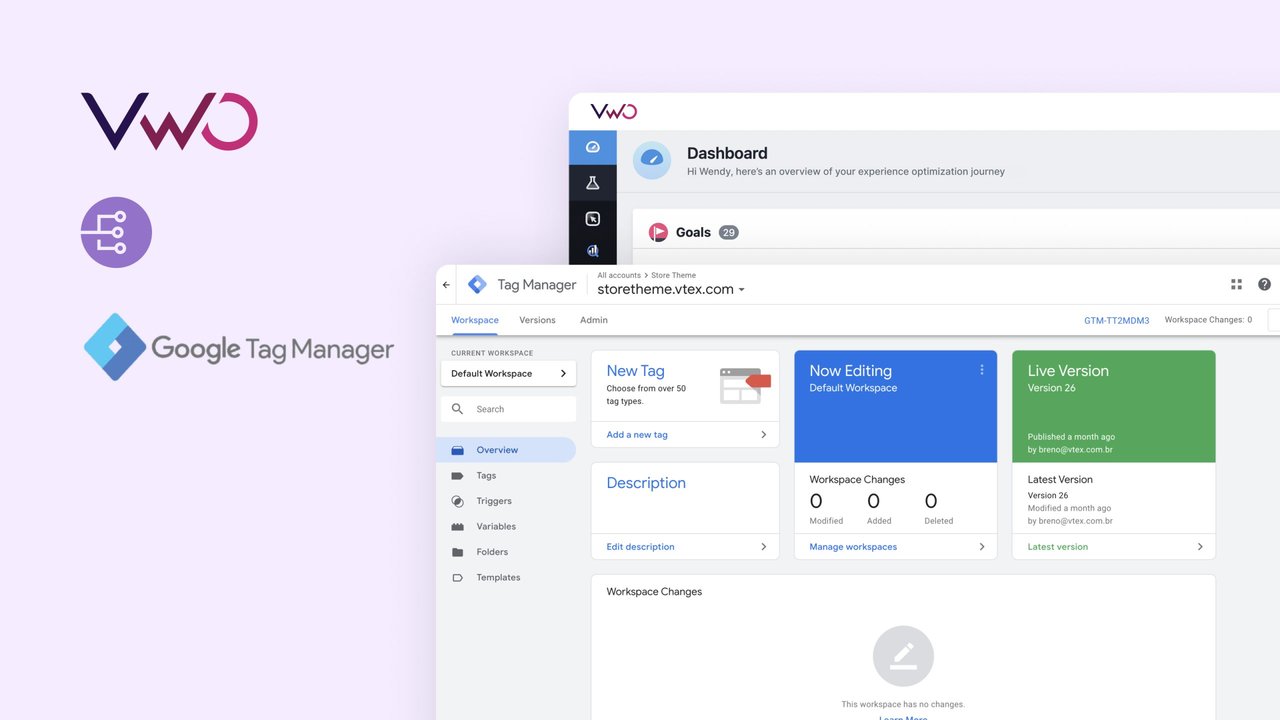Viewport: 1280px width, 720px height.
Task: Click 'This workspace has no changes.' text
Action: click(x=903, y=704)
